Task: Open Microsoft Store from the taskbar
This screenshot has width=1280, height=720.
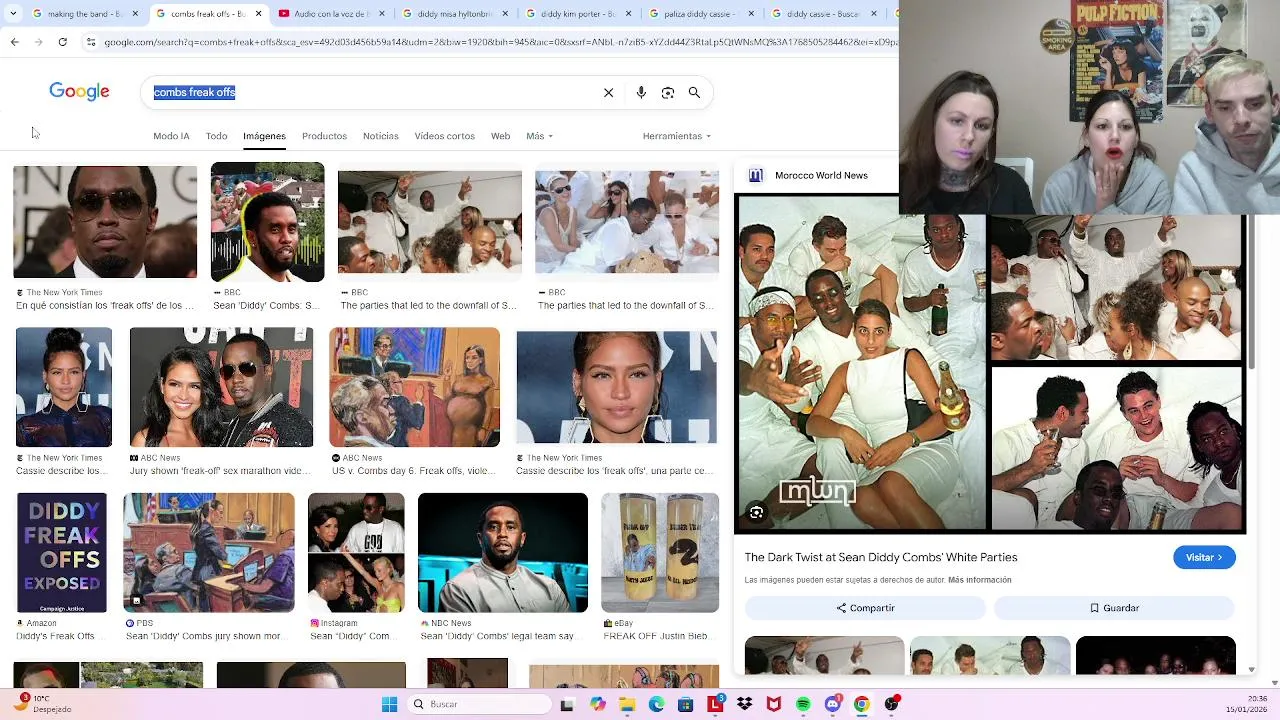Action: point(685,704)
